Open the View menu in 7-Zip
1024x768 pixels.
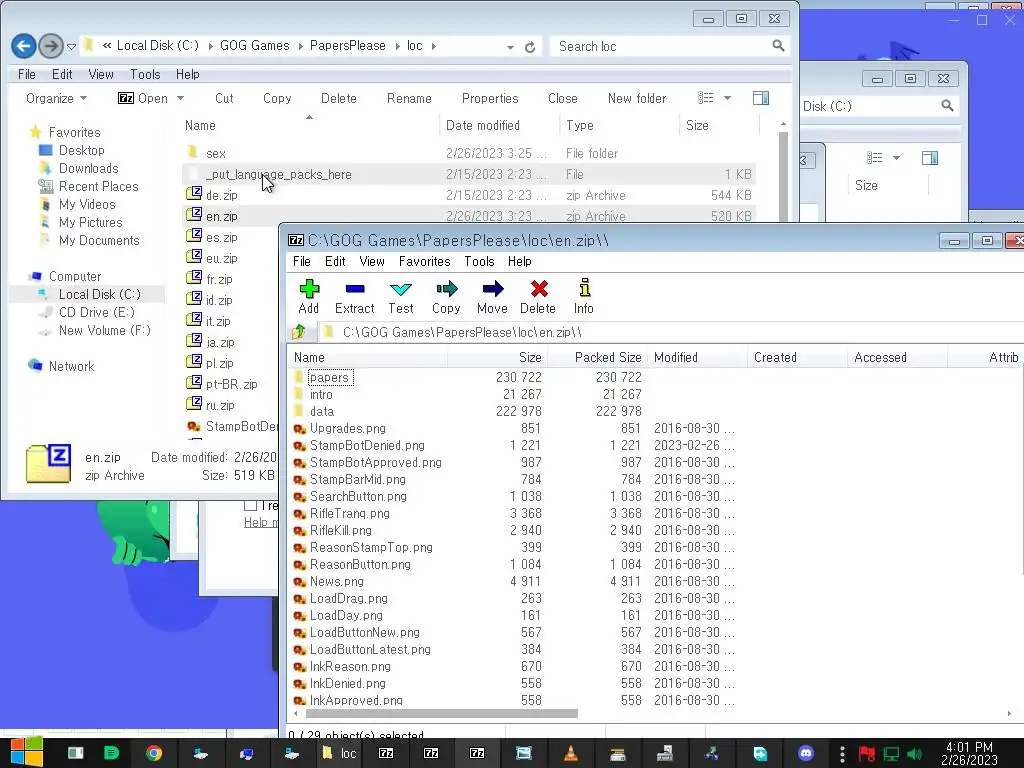click(372, 261)
